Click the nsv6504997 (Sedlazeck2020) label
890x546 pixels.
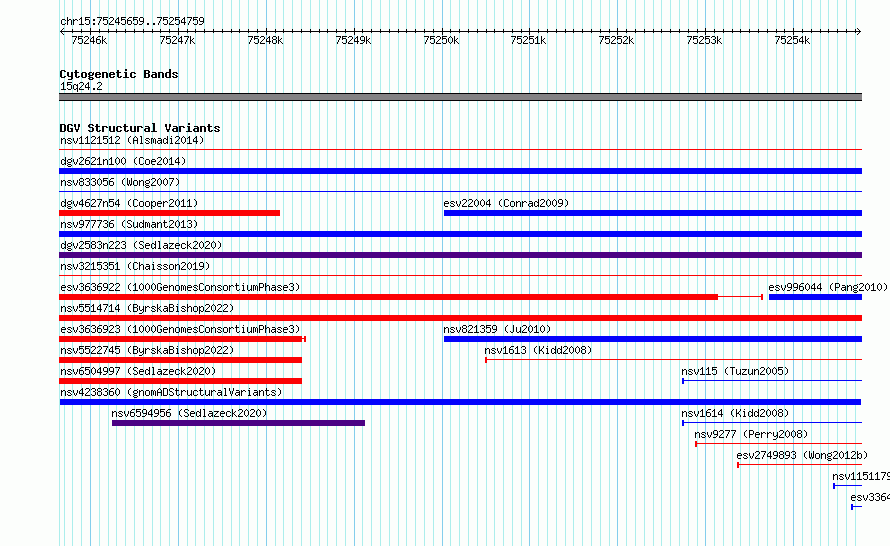138,371
